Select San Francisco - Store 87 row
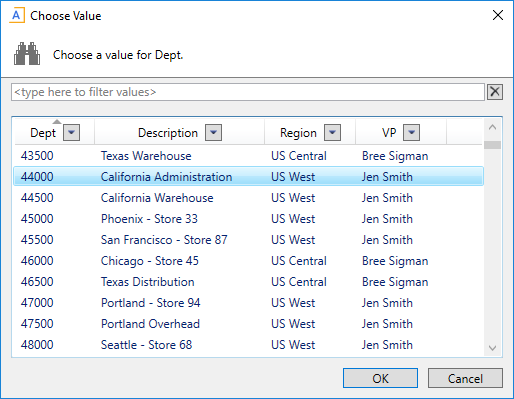Viewport: 514px width, 399px height. coord(249,240)
